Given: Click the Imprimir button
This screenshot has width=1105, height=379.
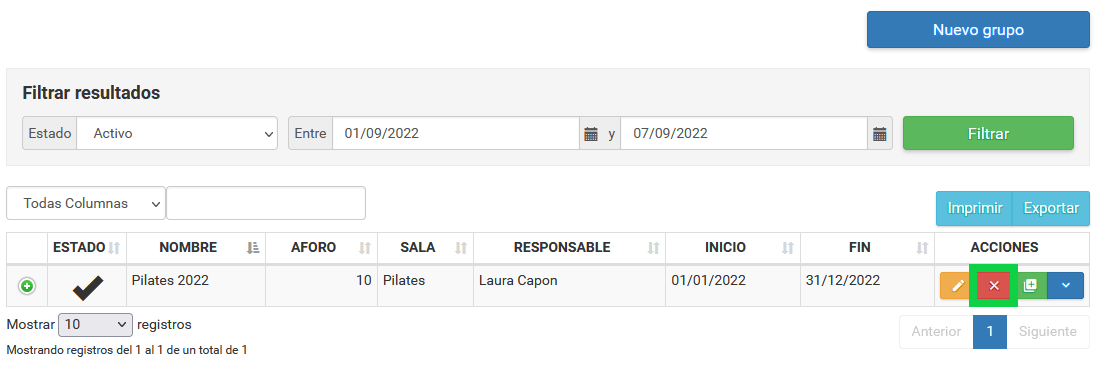Looking at the screenshot, I should 975,209.
